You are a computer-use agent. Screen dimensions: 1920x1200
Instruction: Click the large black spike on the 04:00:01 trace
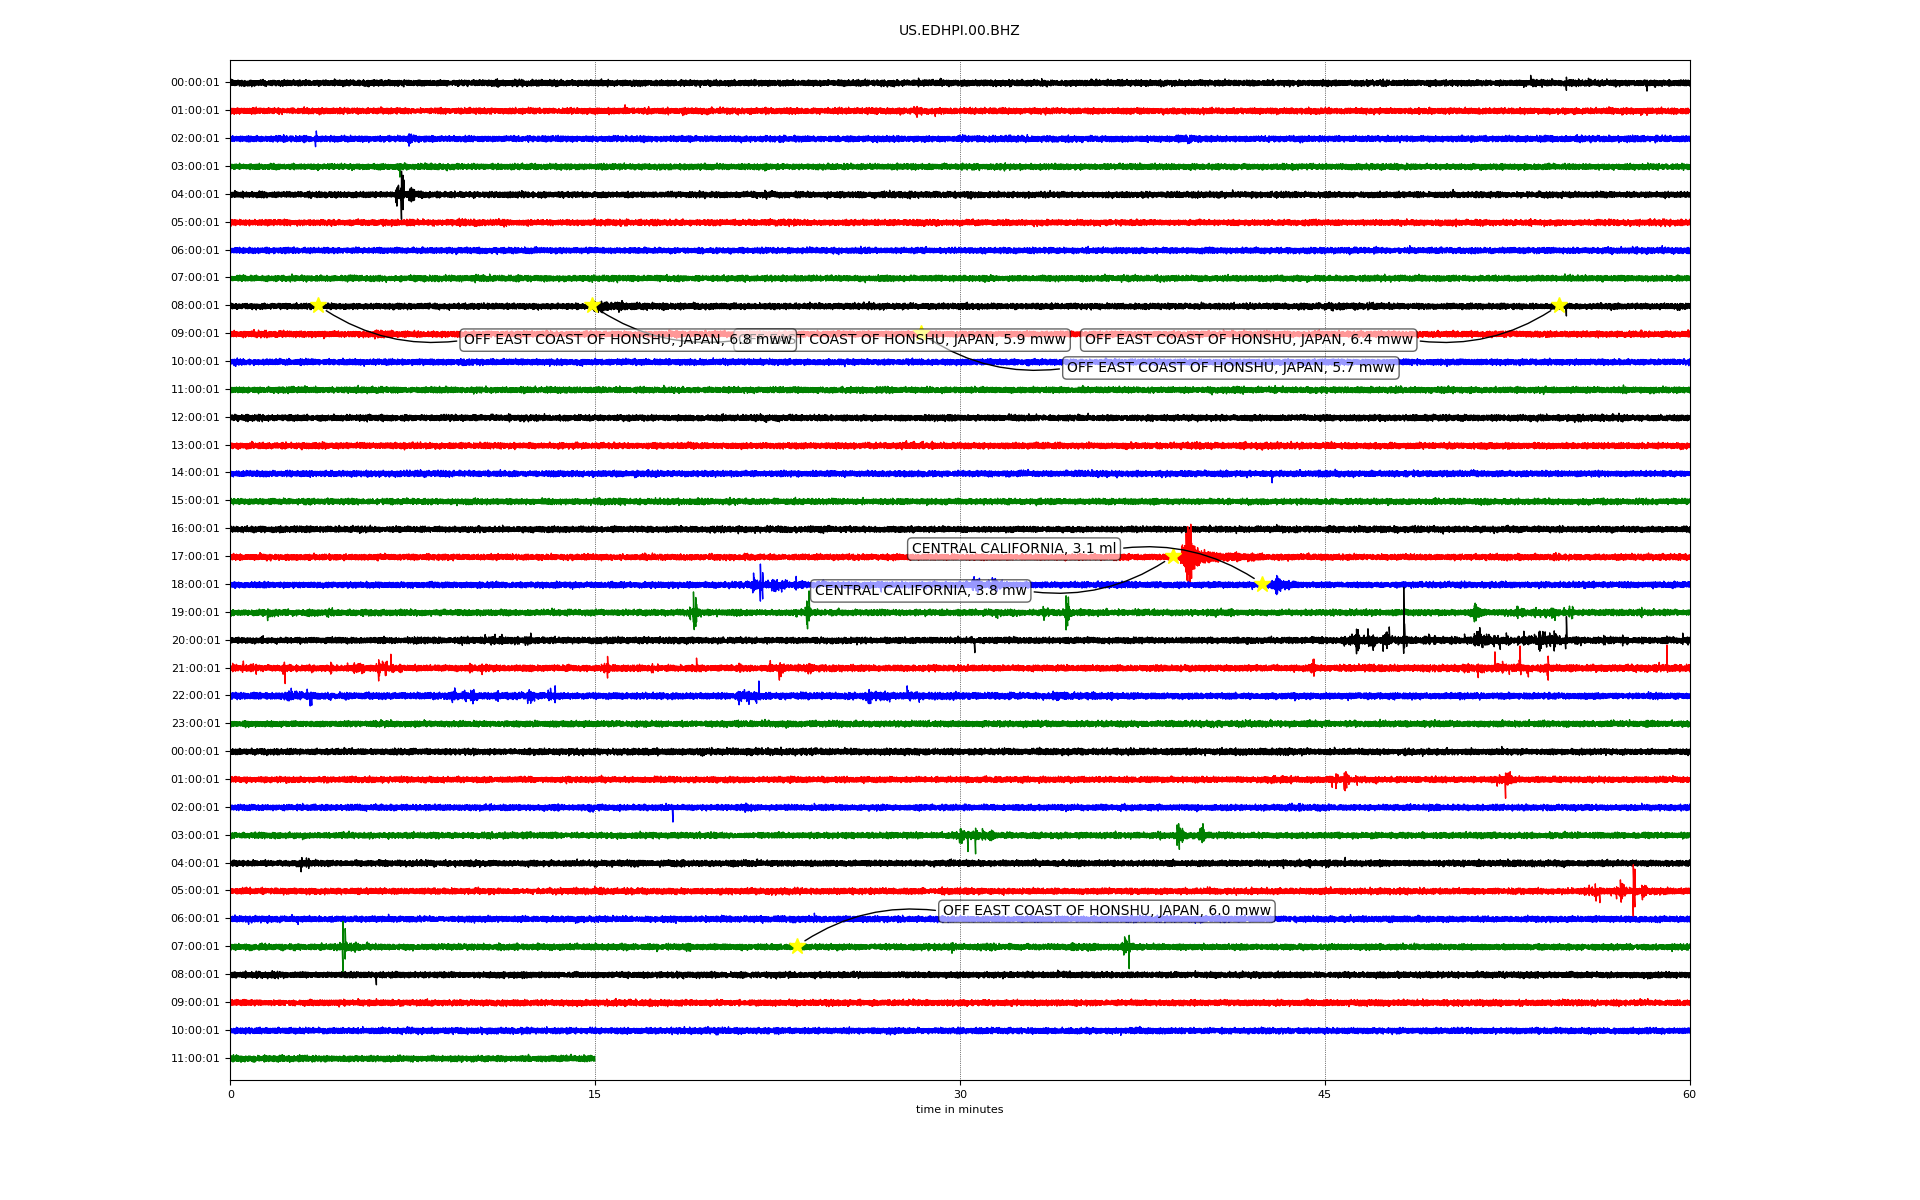pos(401,194)
